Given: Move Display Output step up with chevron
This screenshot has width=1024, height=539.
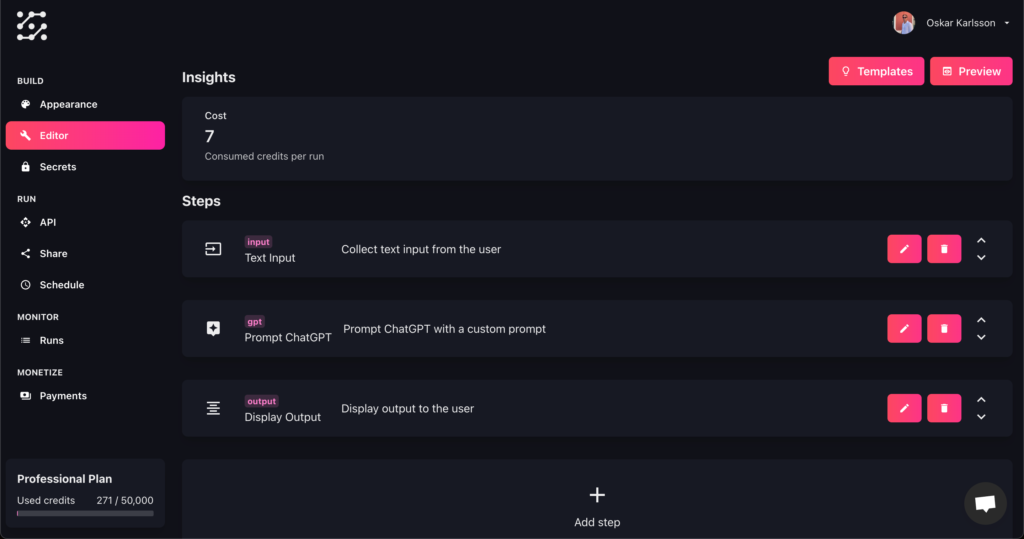Looking at the screenshot, I should coord(981,400).
